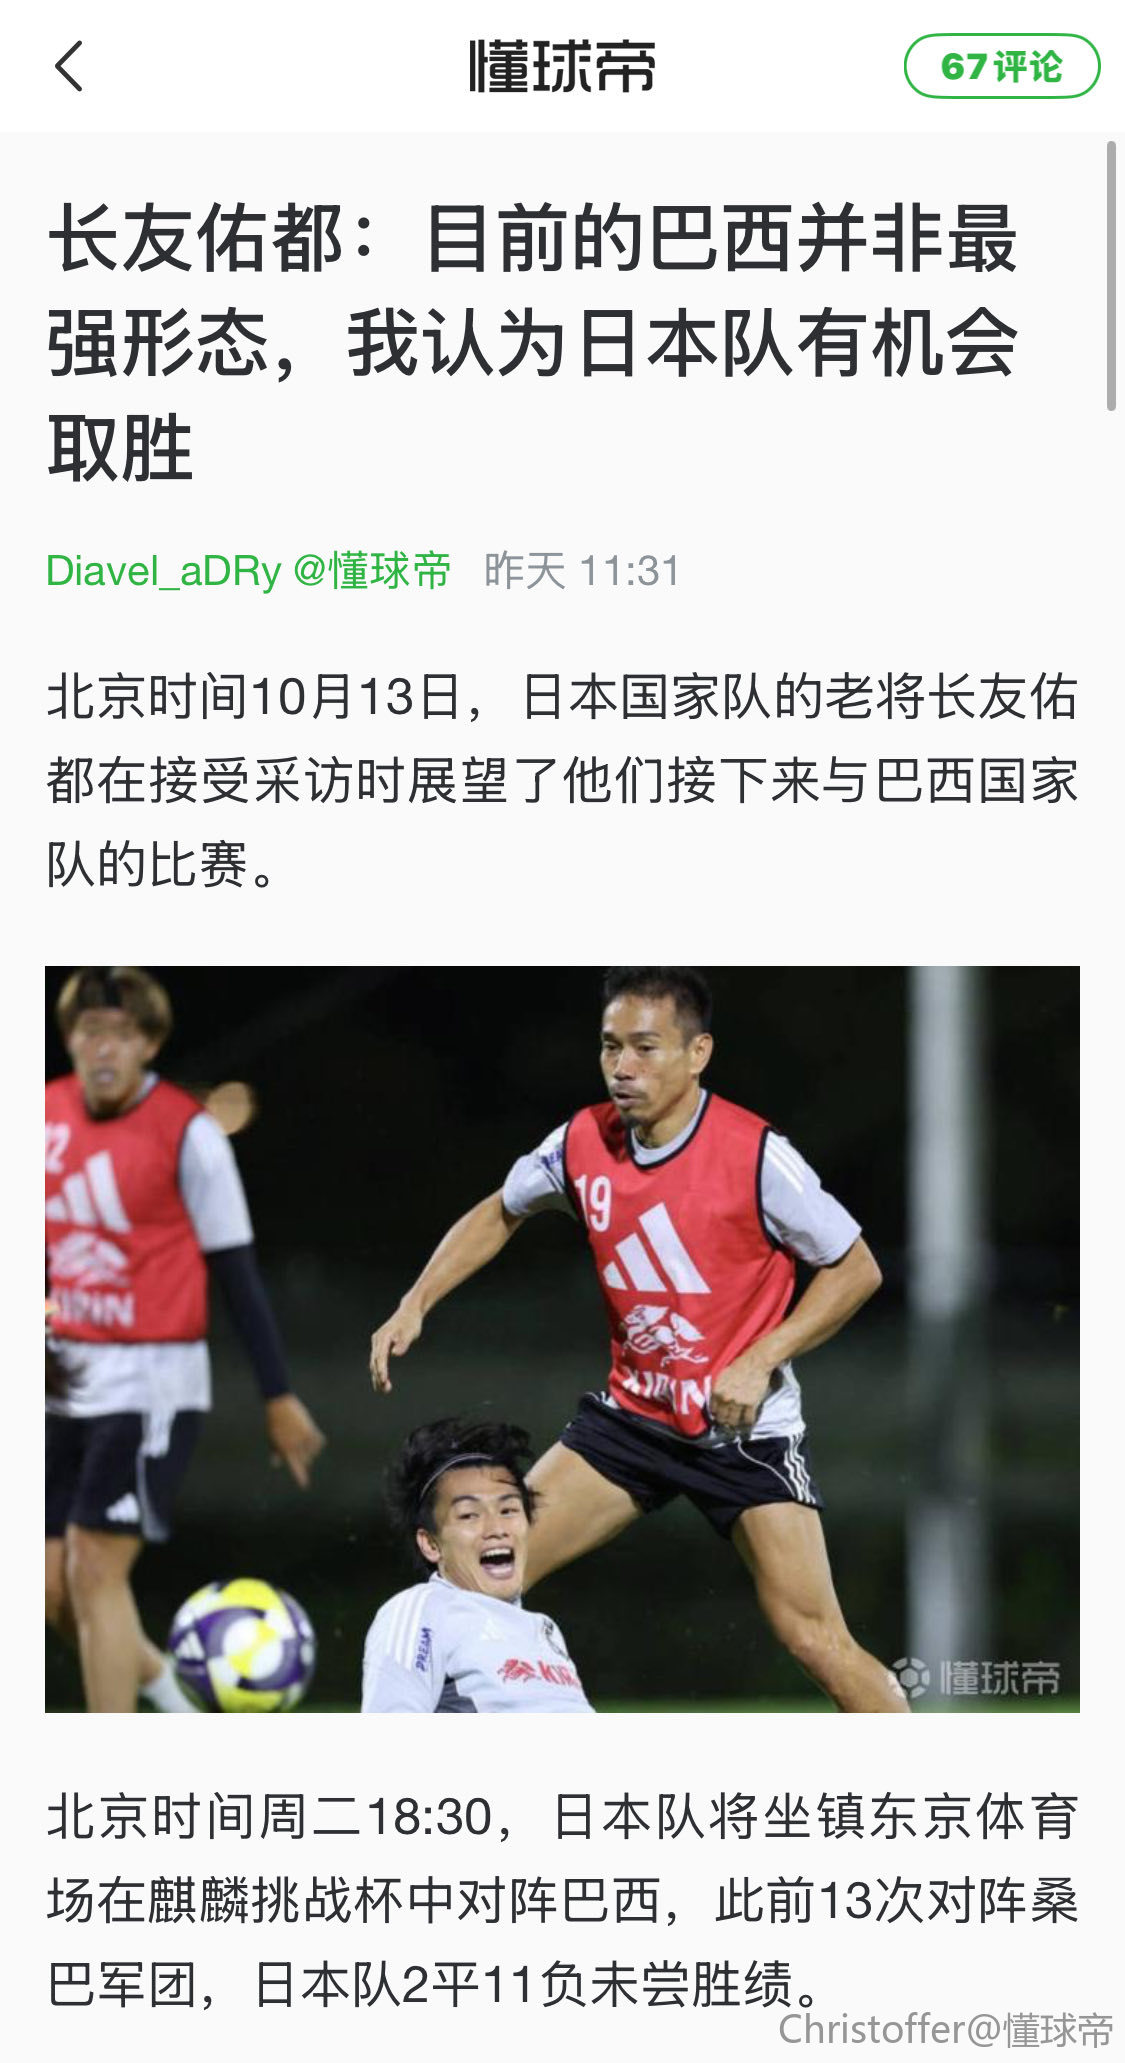1125x2063 pixels.
Task: Tap the Christoffer@懂球帝 watermark text
Action: point(946,2030)
